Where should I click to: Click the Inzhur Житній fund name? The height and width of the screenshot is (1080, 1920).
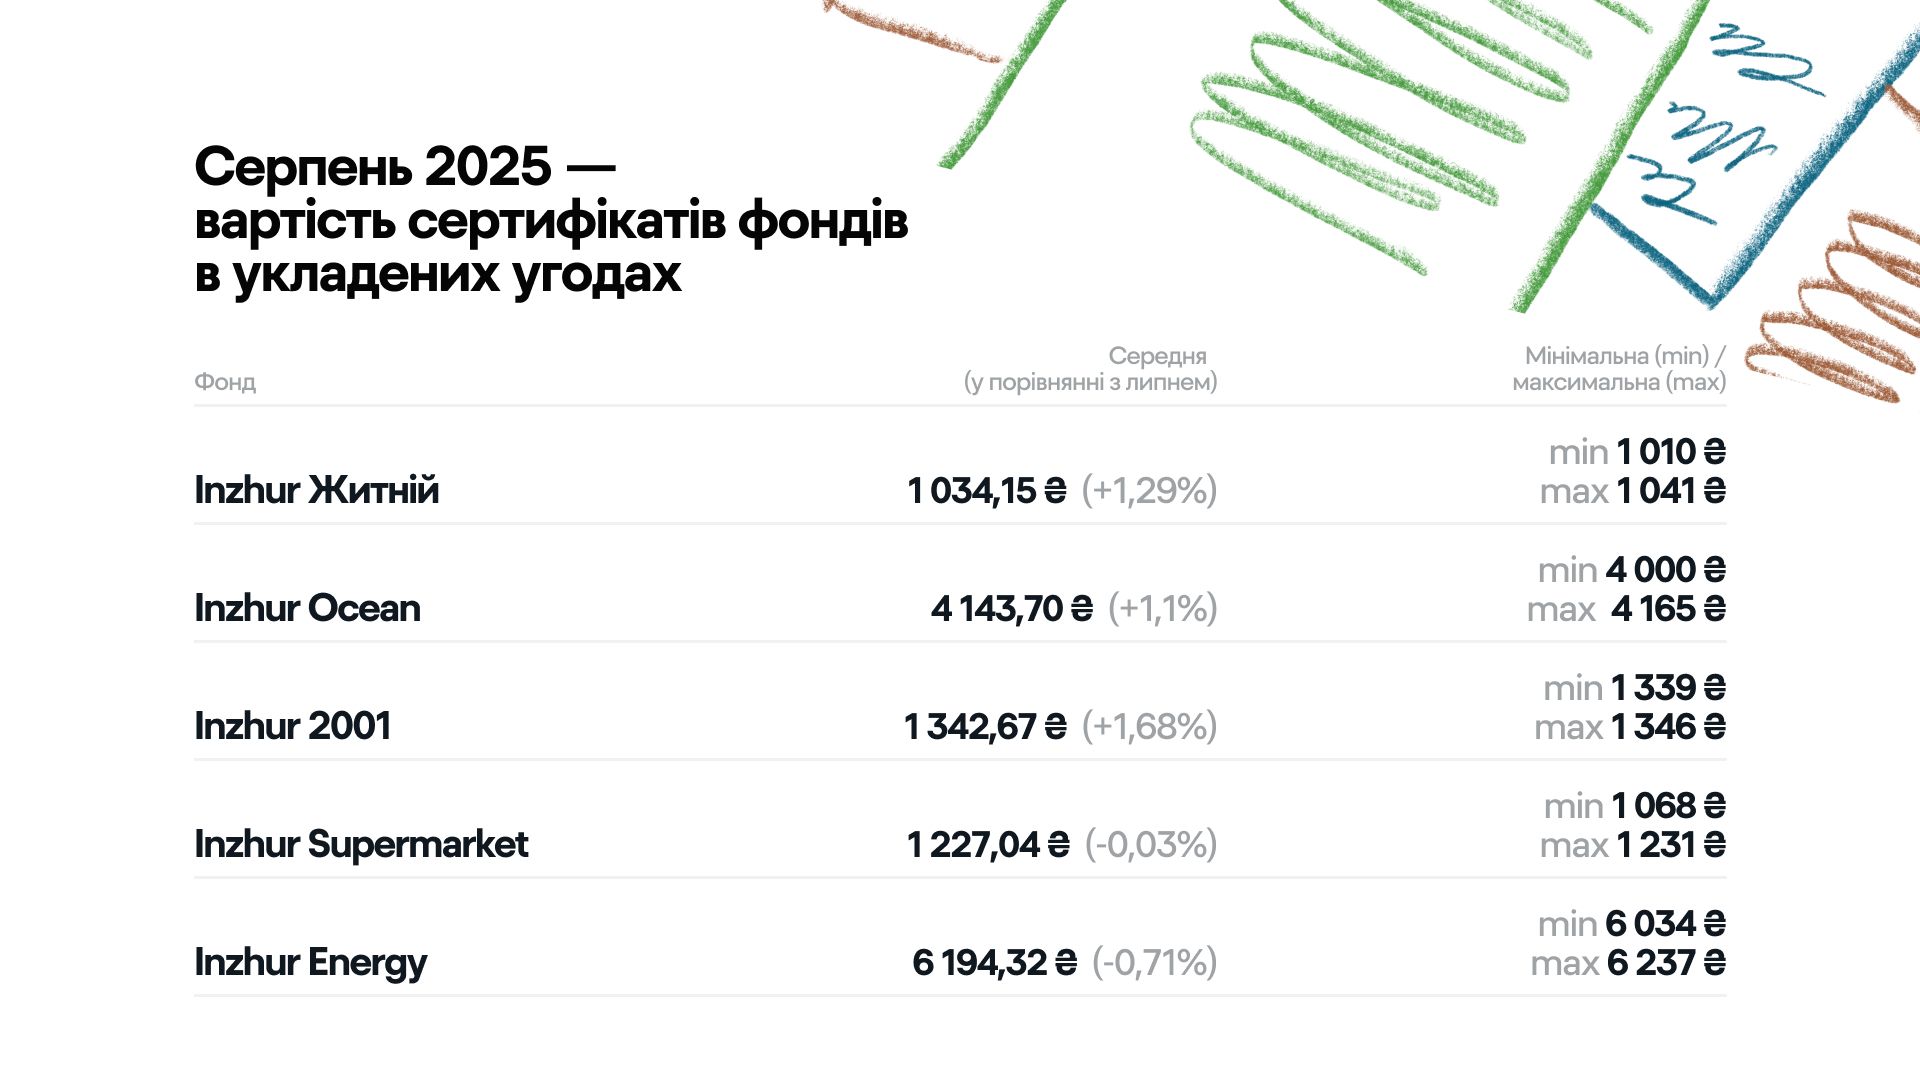tap(317, 490)
